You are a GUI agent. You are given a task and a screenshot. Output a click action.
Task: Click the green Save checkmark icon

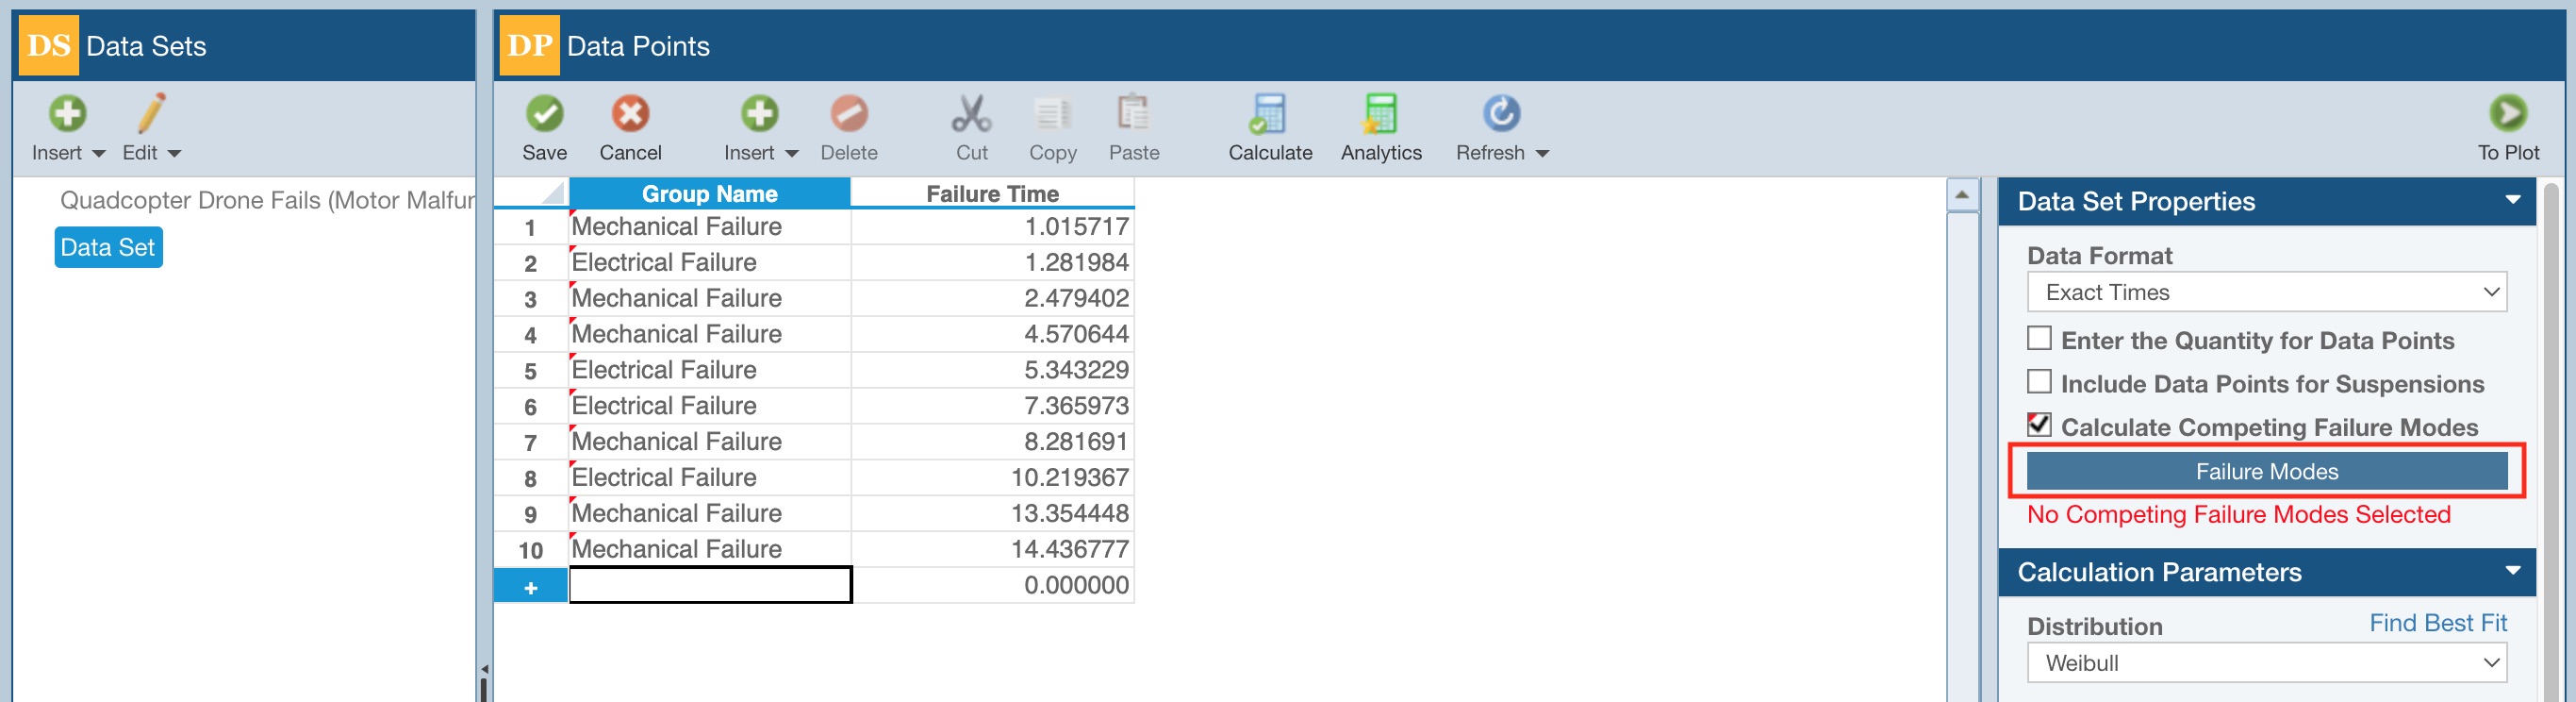tap(544, 114)
